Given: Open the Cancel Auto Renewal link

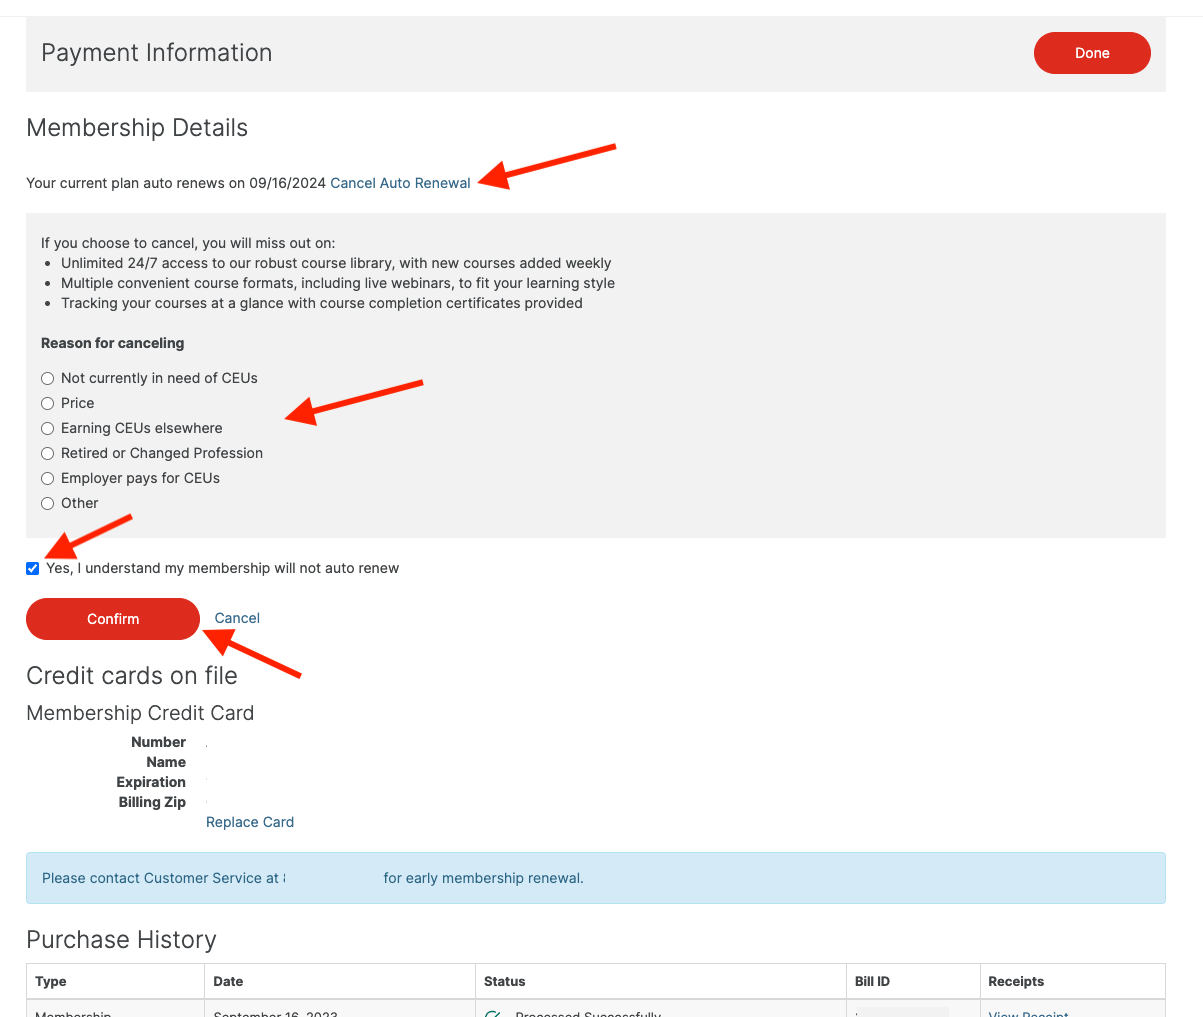Looking at the screenshot, I should 400,183.
